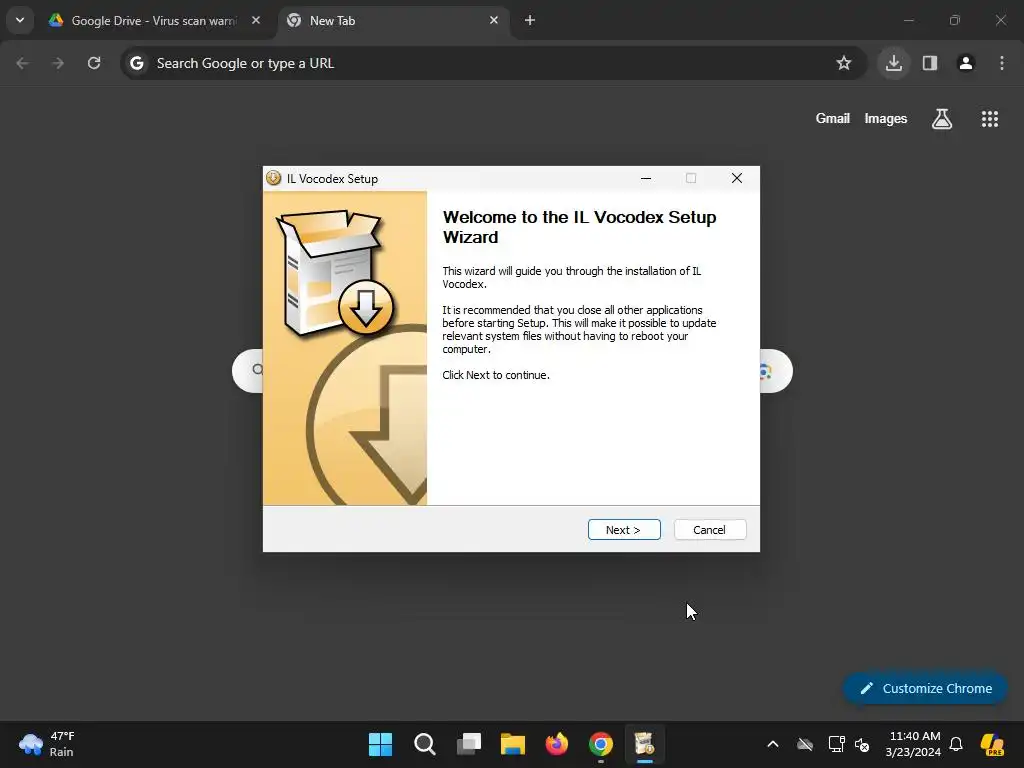Open the weather widget showing 47°F Rain
The height and width of the screenshot is (768, 1024).
47,744
